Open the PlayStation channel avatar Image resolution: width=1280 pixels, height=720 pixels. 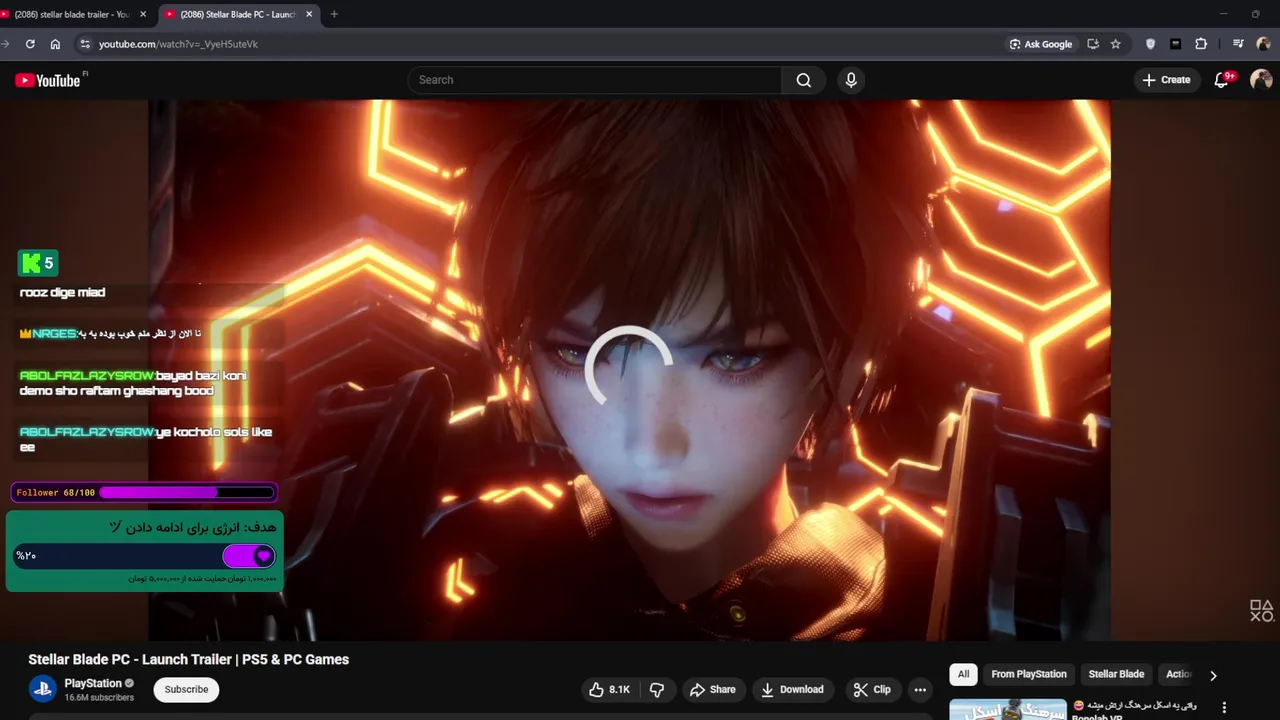click(42, 689)
